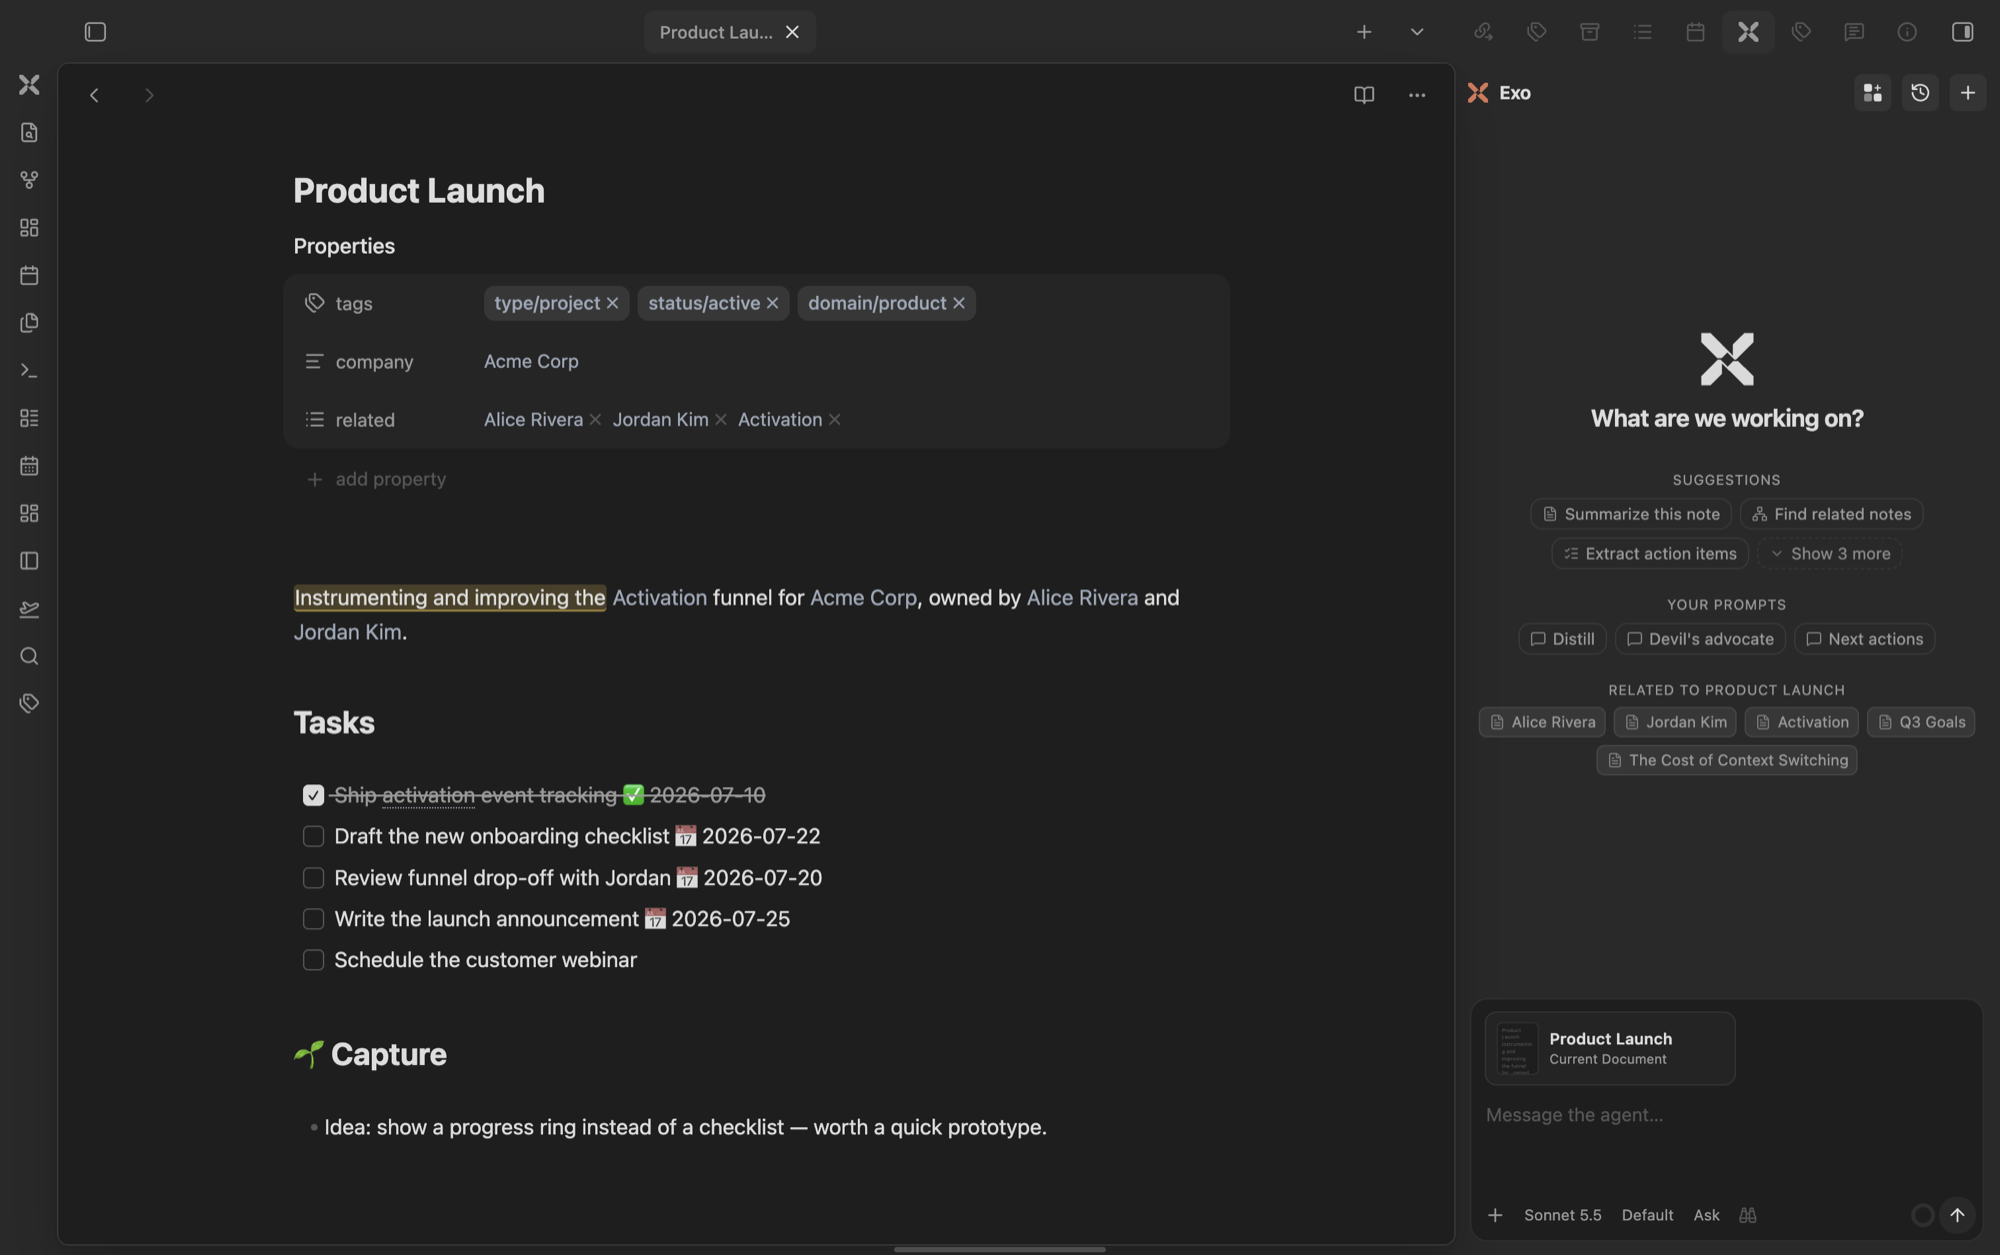The height and width of the screenshot is (1255, 2000).
Task: Open the daily calendar icon in left ribbon
Action: (29, 275)
